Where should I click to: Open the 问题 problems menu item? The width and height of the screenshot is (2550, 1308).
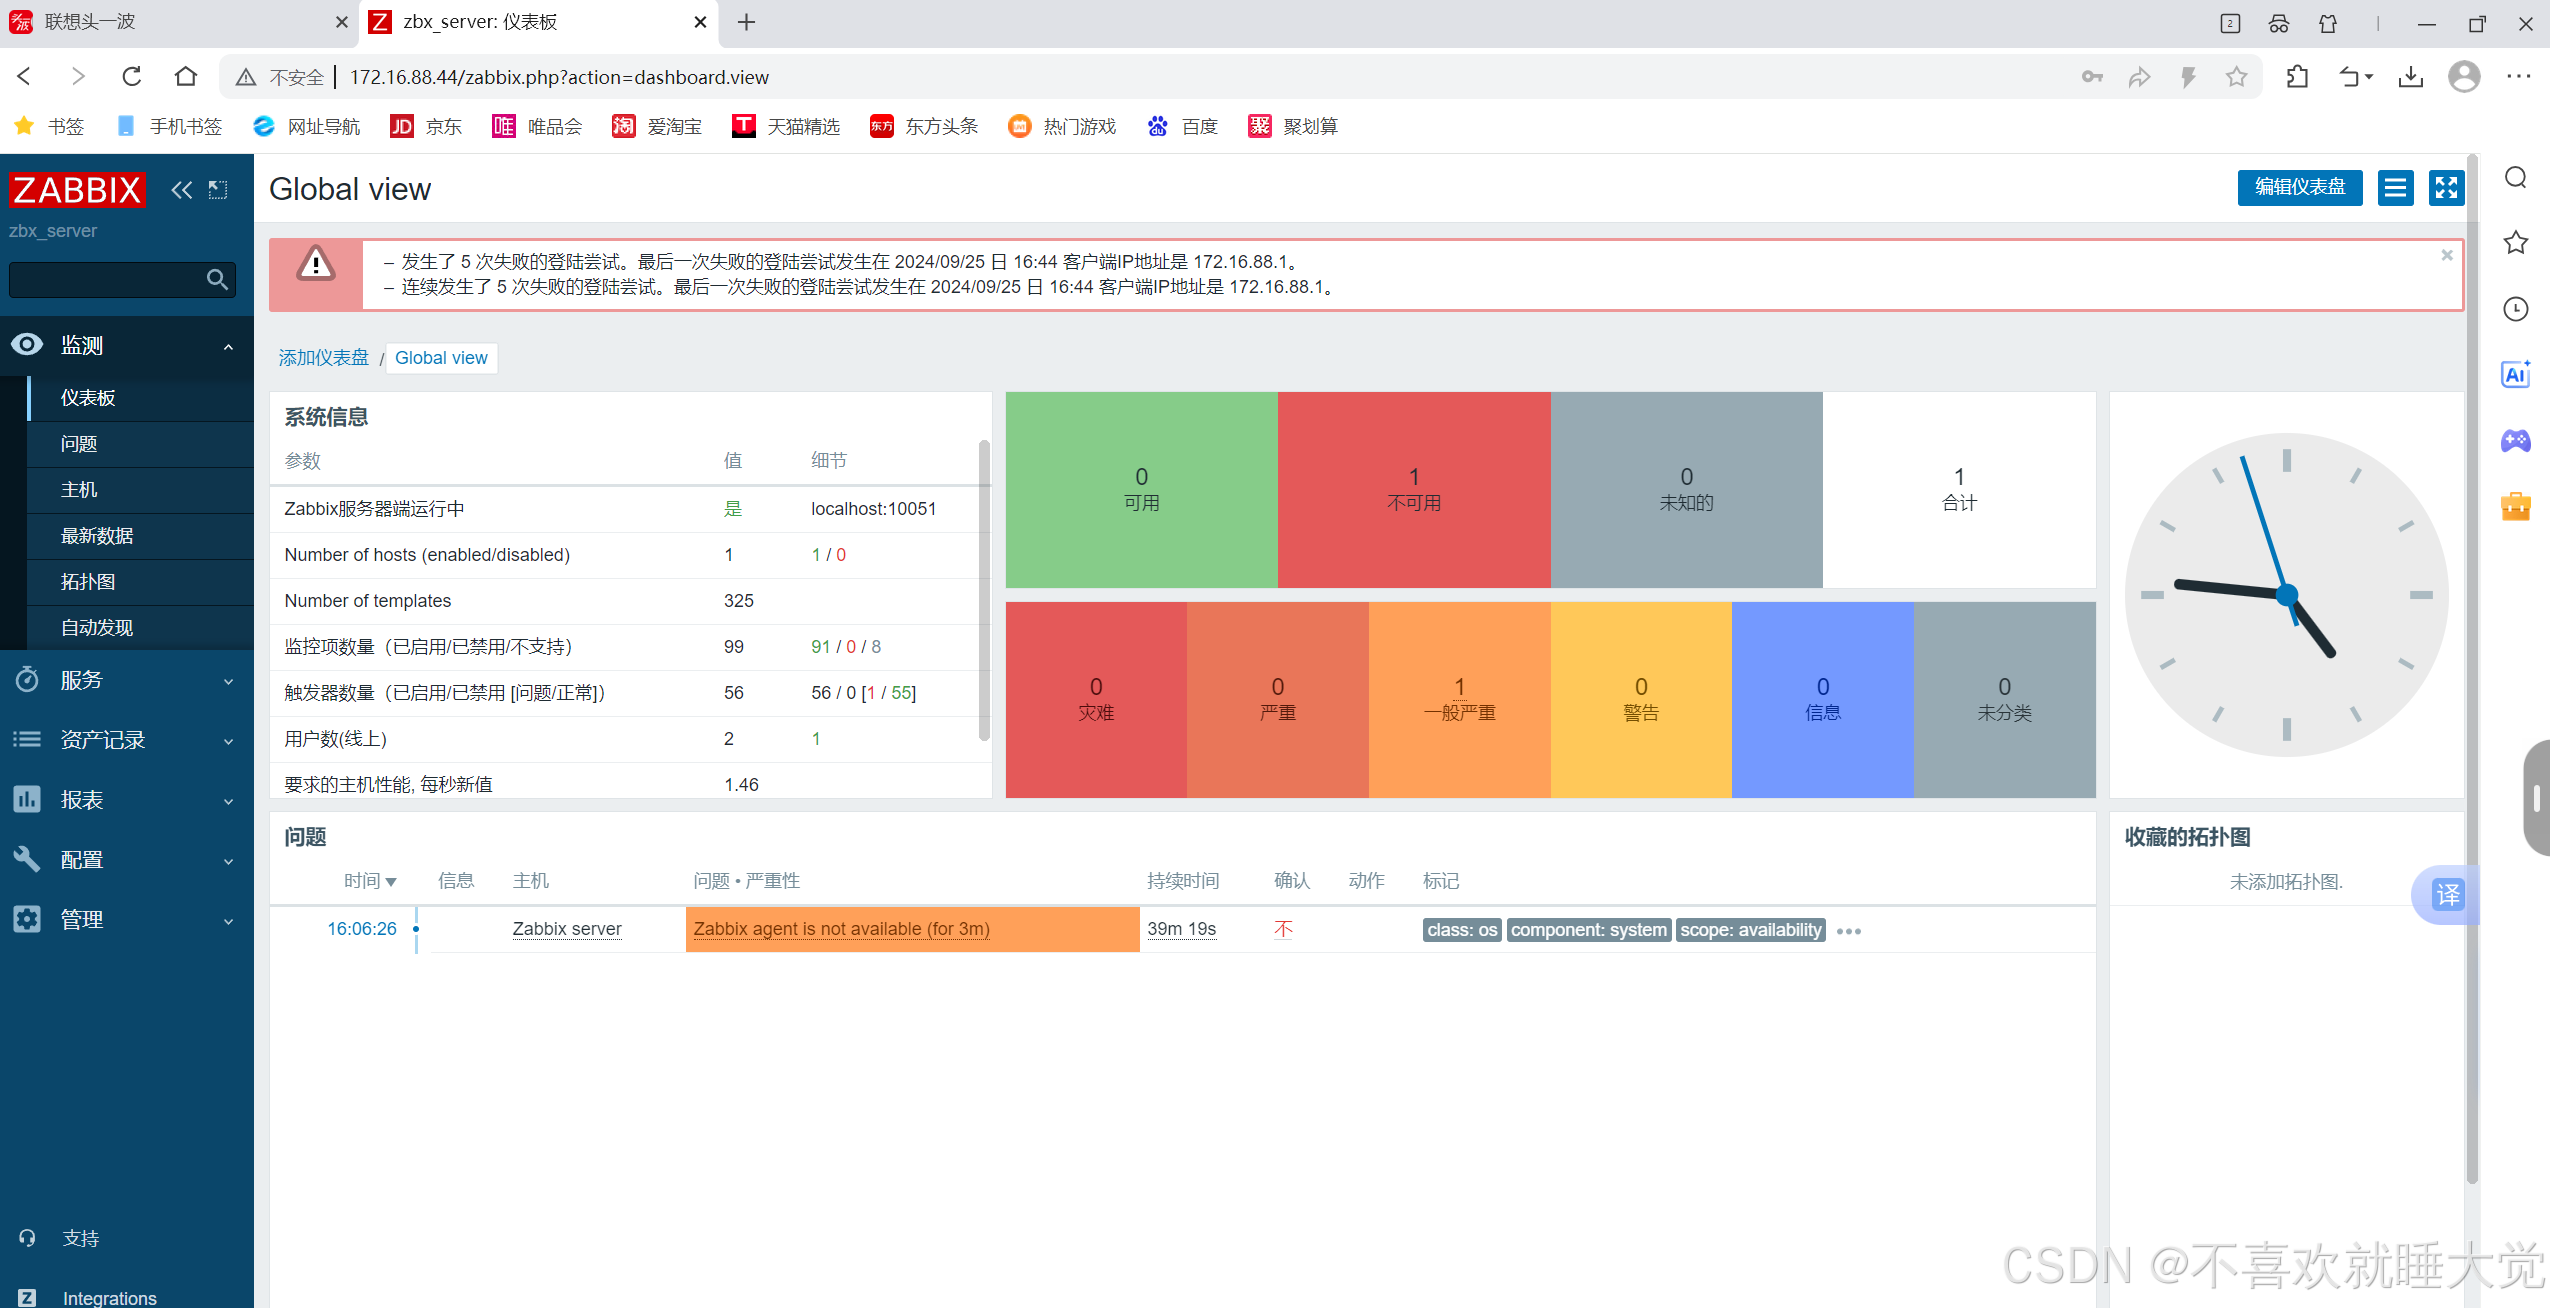(141, 444)
